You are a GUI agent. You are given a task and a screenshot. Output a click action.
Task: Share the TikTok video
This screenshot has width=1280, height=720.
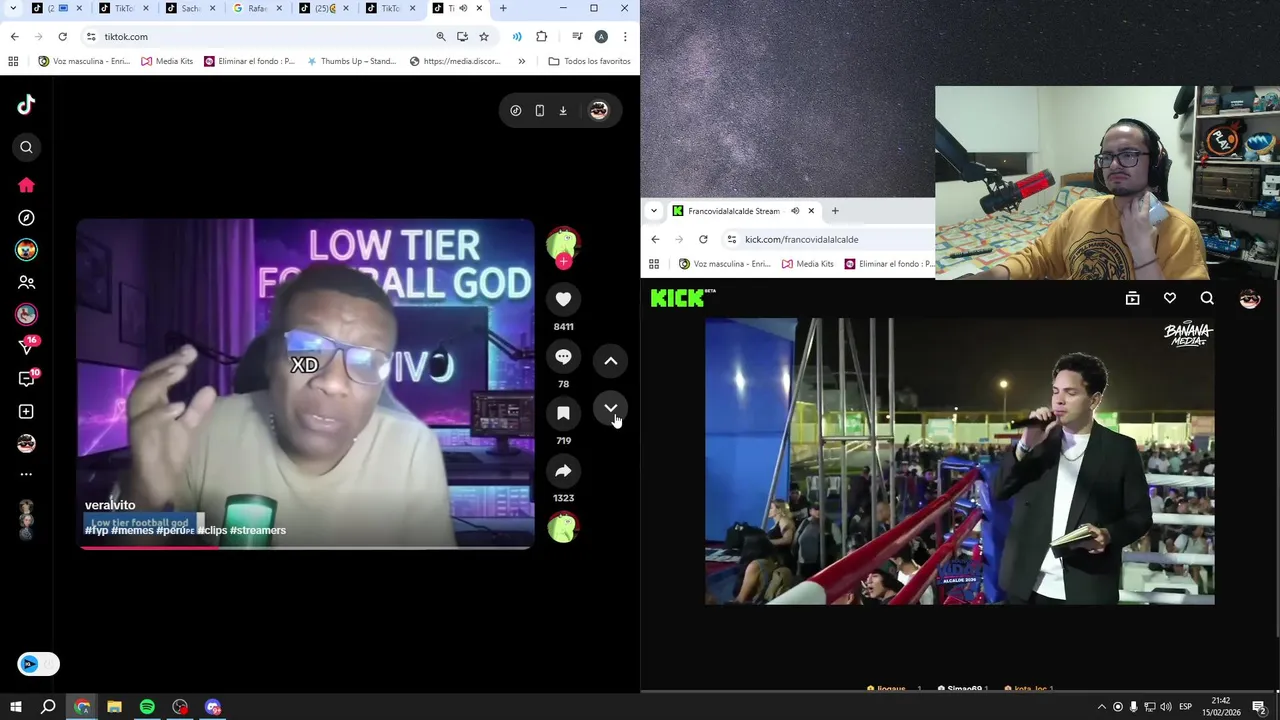tap(563, 471)
